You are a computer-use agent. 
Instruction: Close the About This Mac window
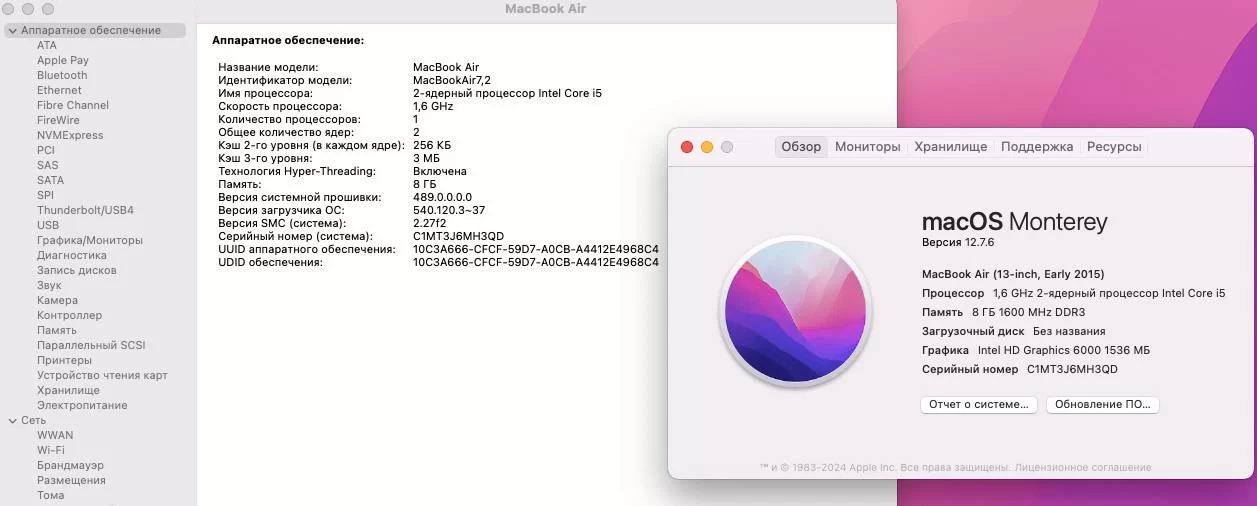point(687,147)
